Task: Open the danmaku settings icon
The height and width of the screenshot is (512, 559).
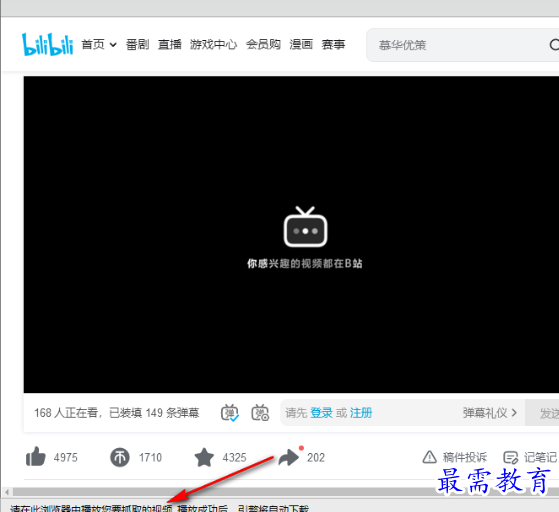Action: (x=260, y=413)
